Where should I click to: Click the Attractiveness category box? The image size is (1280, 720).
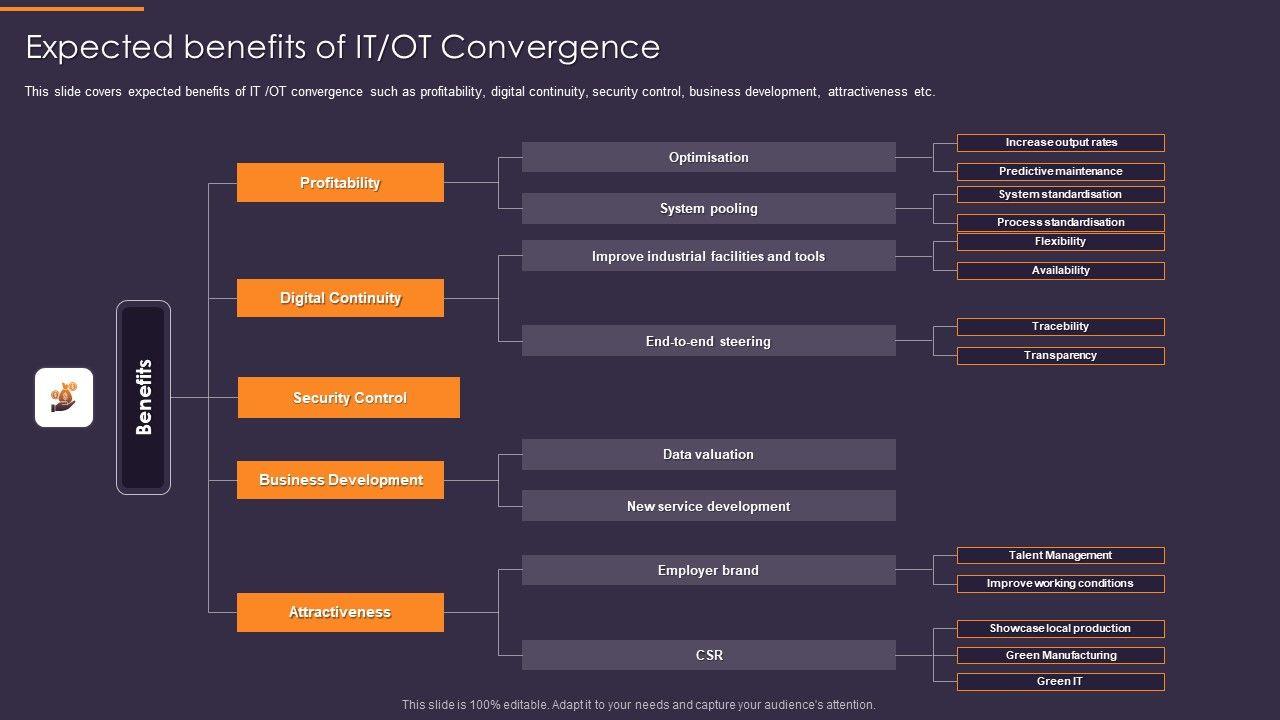[340, 612]
